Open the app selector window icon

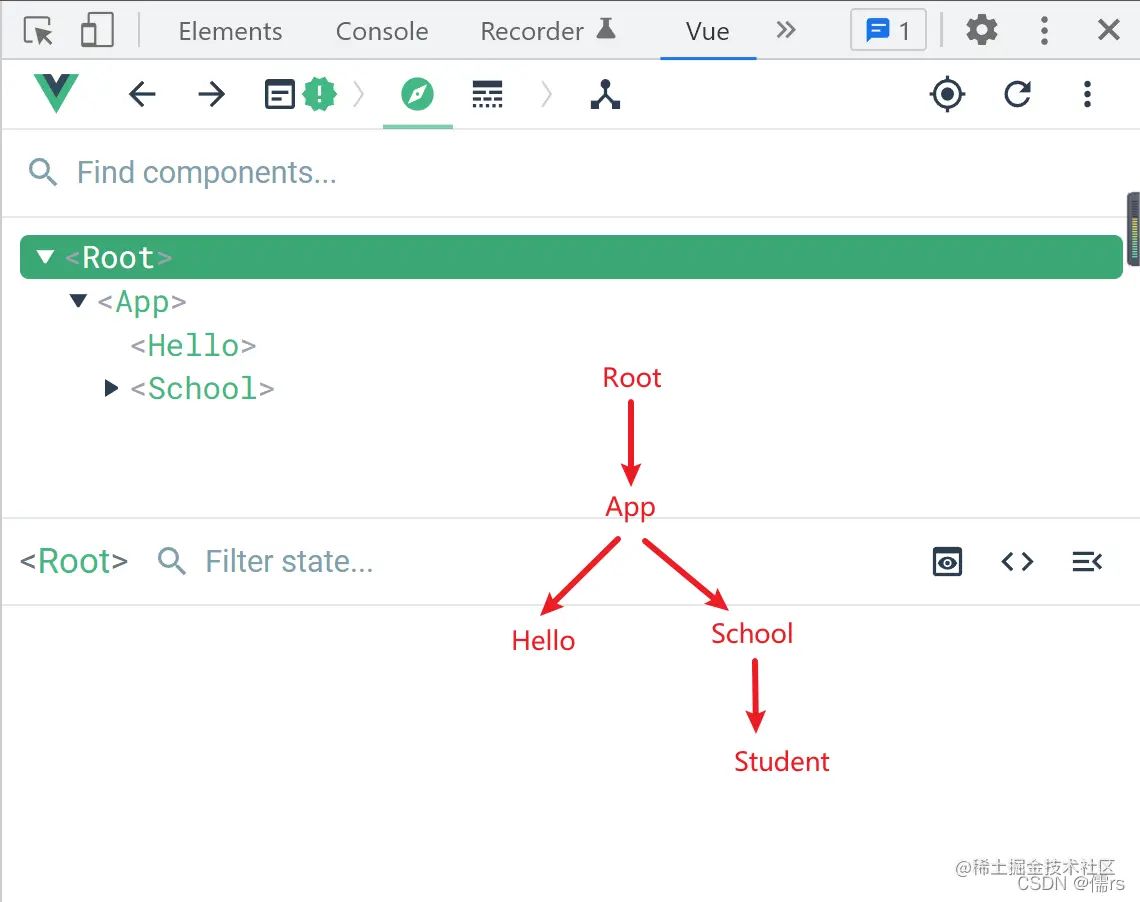[x=279, y=94]
